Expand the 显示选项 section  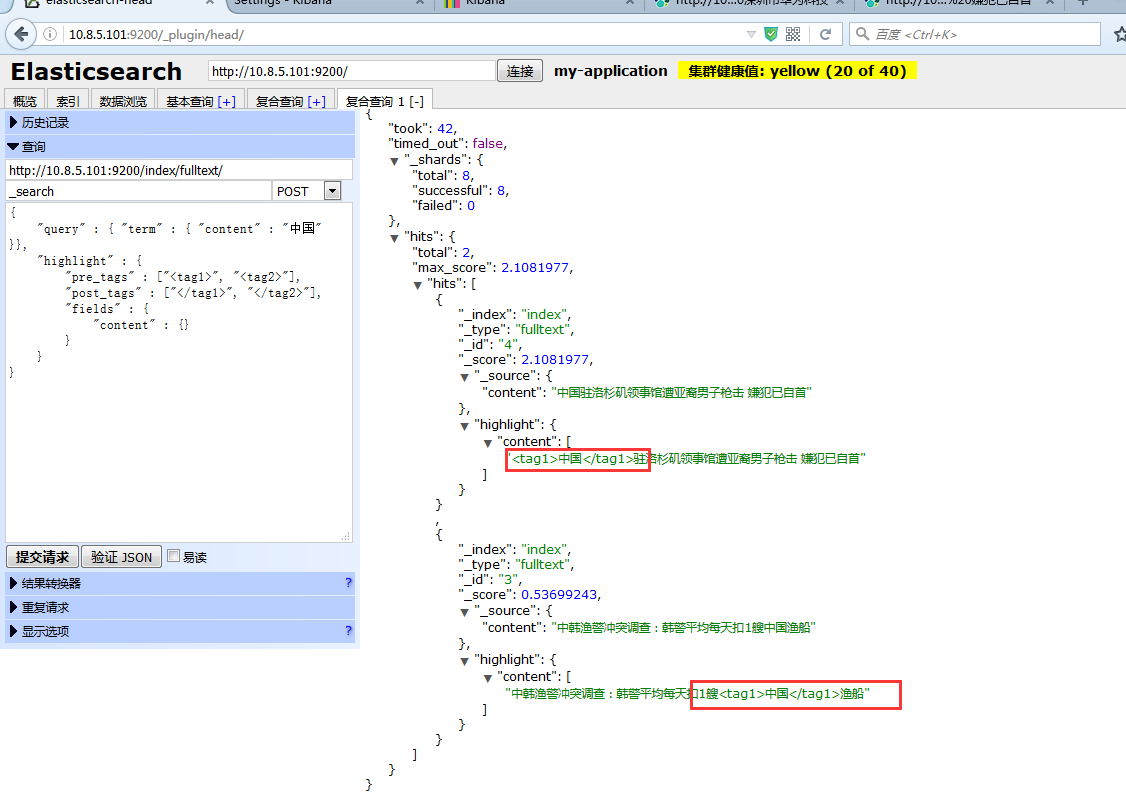click(x=180, y=631)
